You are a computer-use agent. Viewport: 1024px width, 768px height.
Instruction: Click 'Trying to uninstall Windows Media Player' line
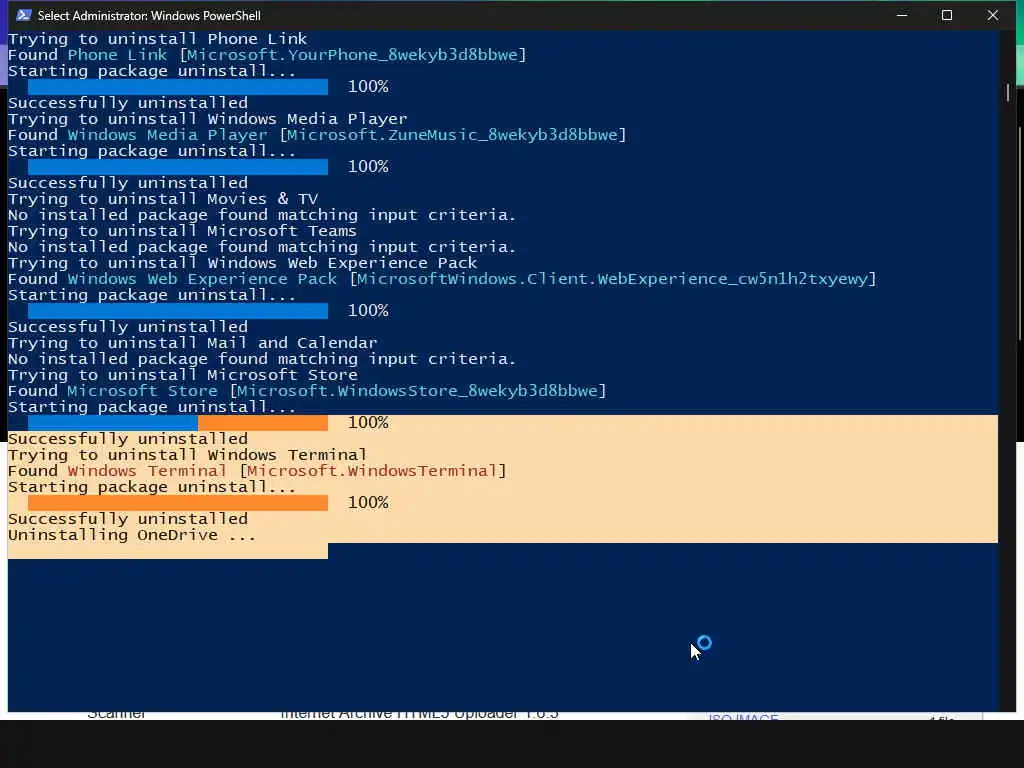208,119
